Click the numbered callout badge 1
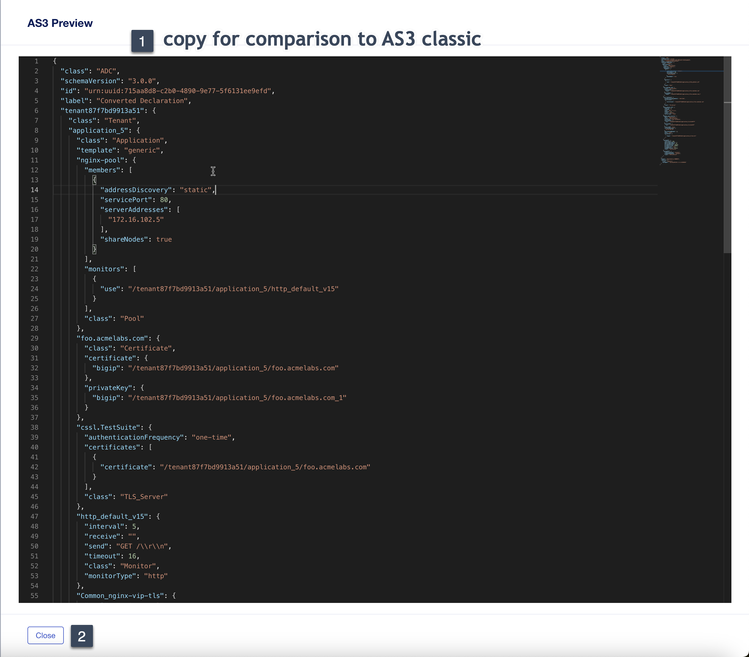 [x=142, y=41]
